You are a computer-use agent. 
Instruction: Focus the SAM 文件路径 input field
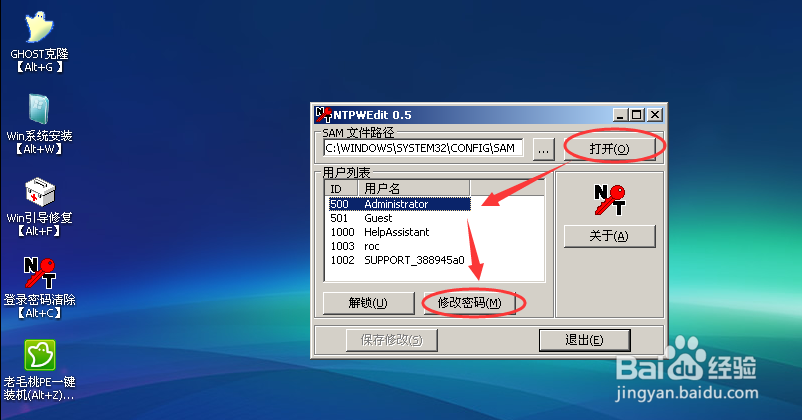pos(424,148)
